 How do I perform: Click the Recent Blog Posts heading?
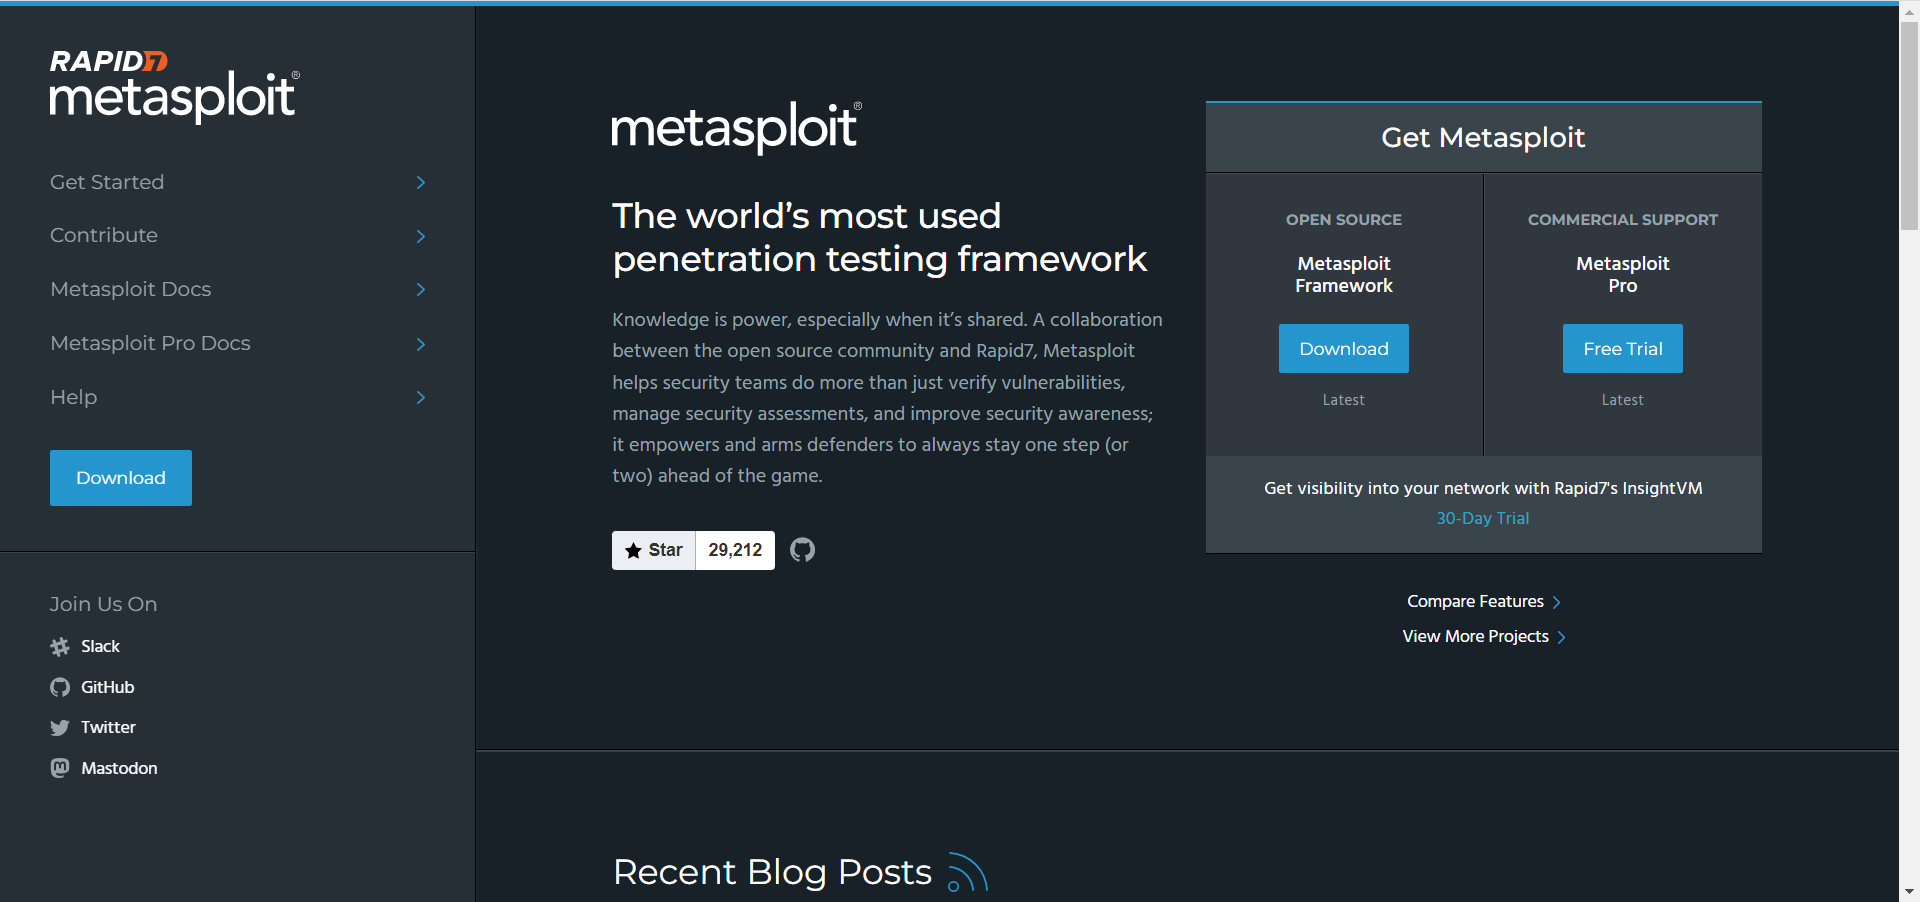772,872
